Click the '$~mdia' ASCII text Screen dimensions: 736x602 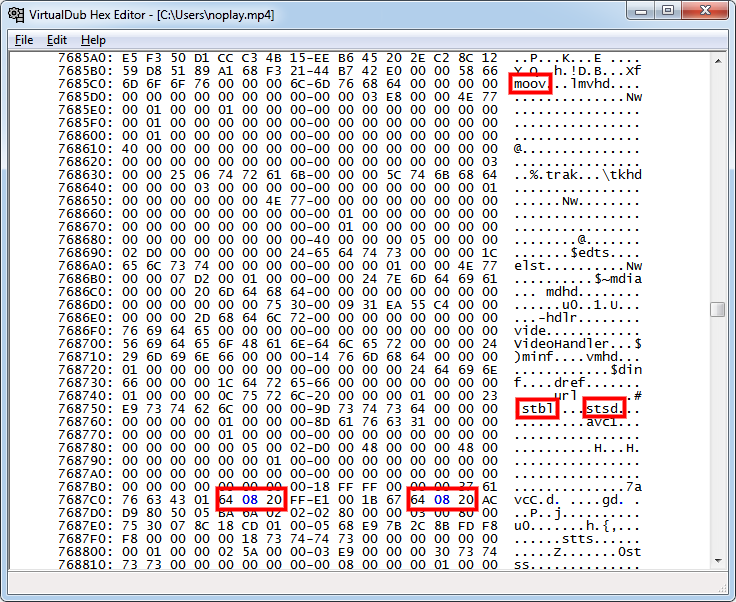pyautogui.click(x=618, y=279)
